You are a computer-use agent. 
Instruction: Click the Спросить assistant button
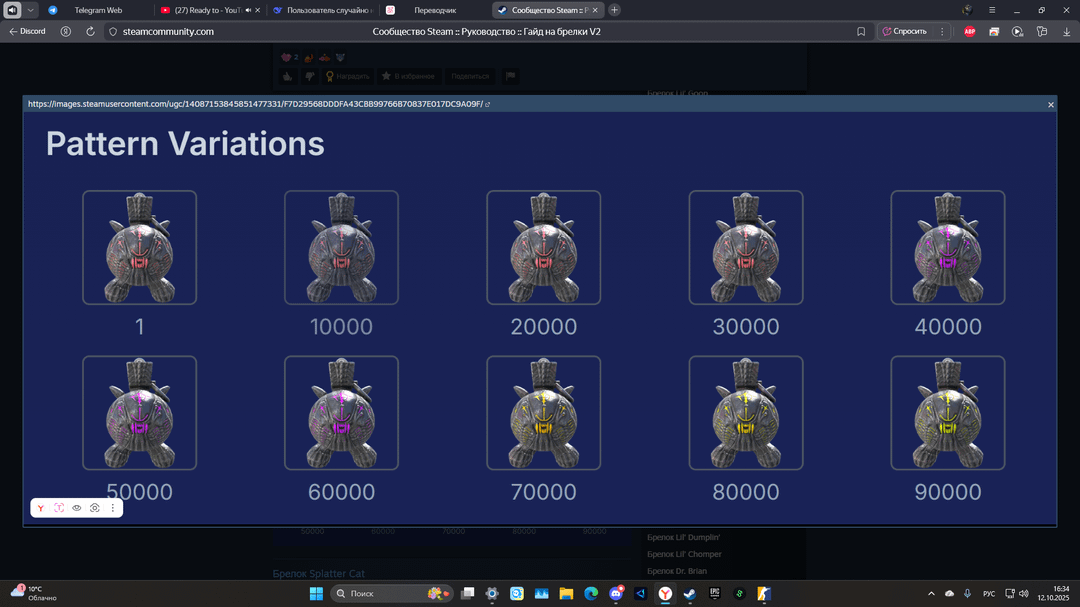(x=905, y=32)
